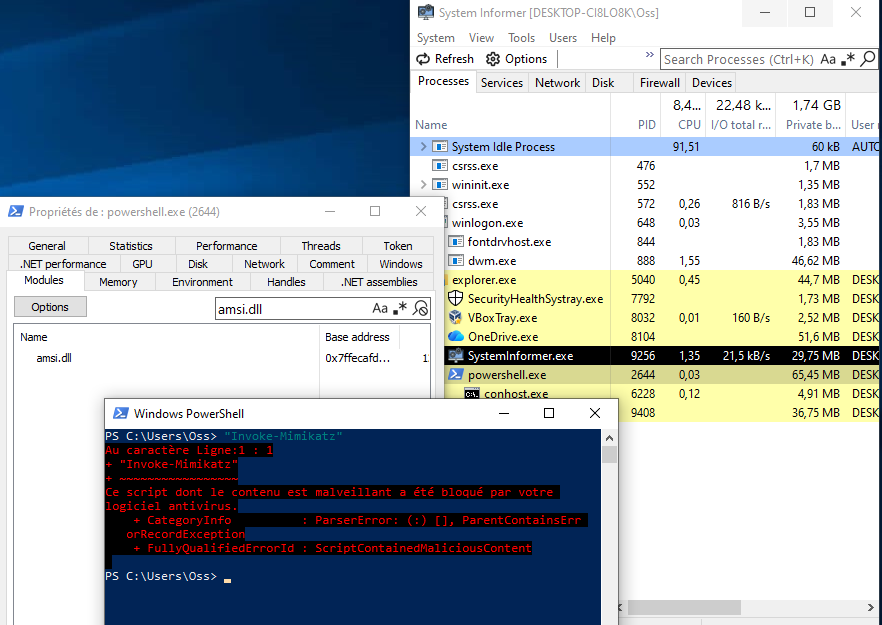This screenshot has height=625, width=882.
Task: Click the dwm.exe process icon
Action: 455,261
